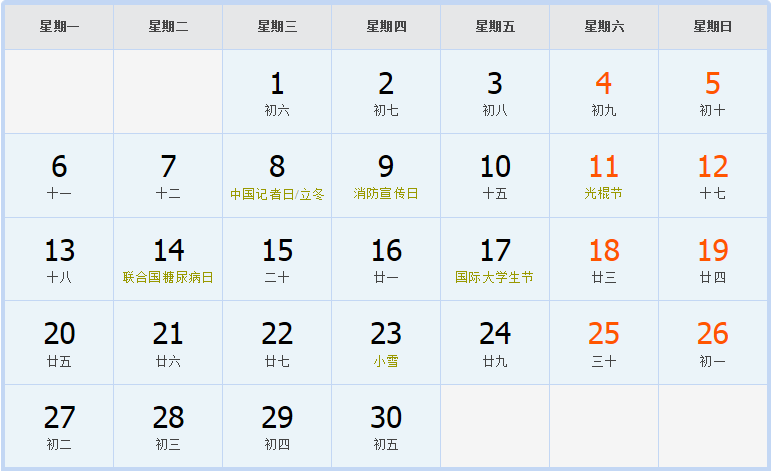Select date 6 labeled 十一
This screenshot has height=472, width=772.
click(59, 176)
